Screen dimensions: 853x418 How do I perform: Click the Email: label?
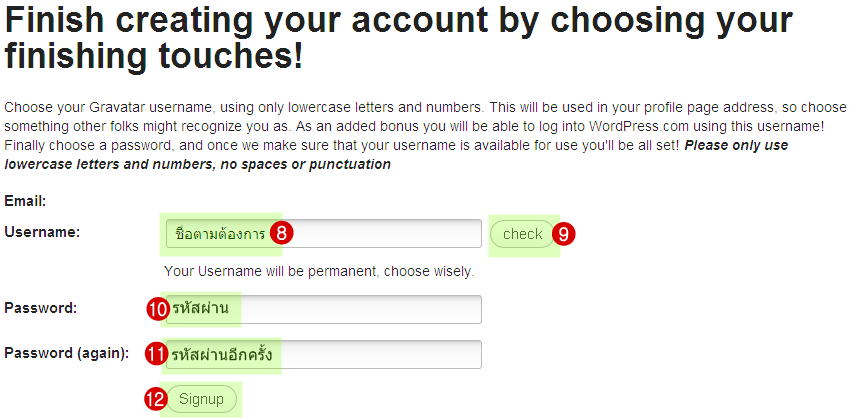[x=26, y=201]
